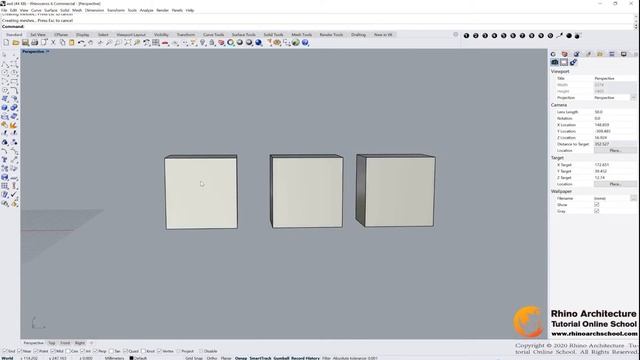Switch to the Curve Tools tab
The height and width of the screenshot is (360, 640).
pos(213,35)
